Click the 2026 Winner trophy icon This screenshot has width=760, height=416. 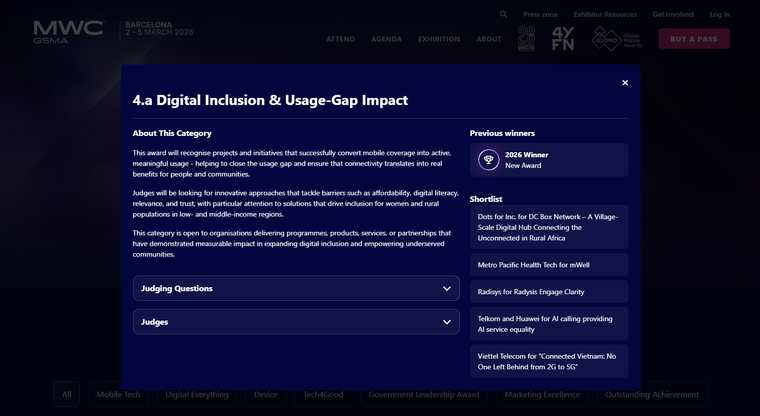click(489, 160)
